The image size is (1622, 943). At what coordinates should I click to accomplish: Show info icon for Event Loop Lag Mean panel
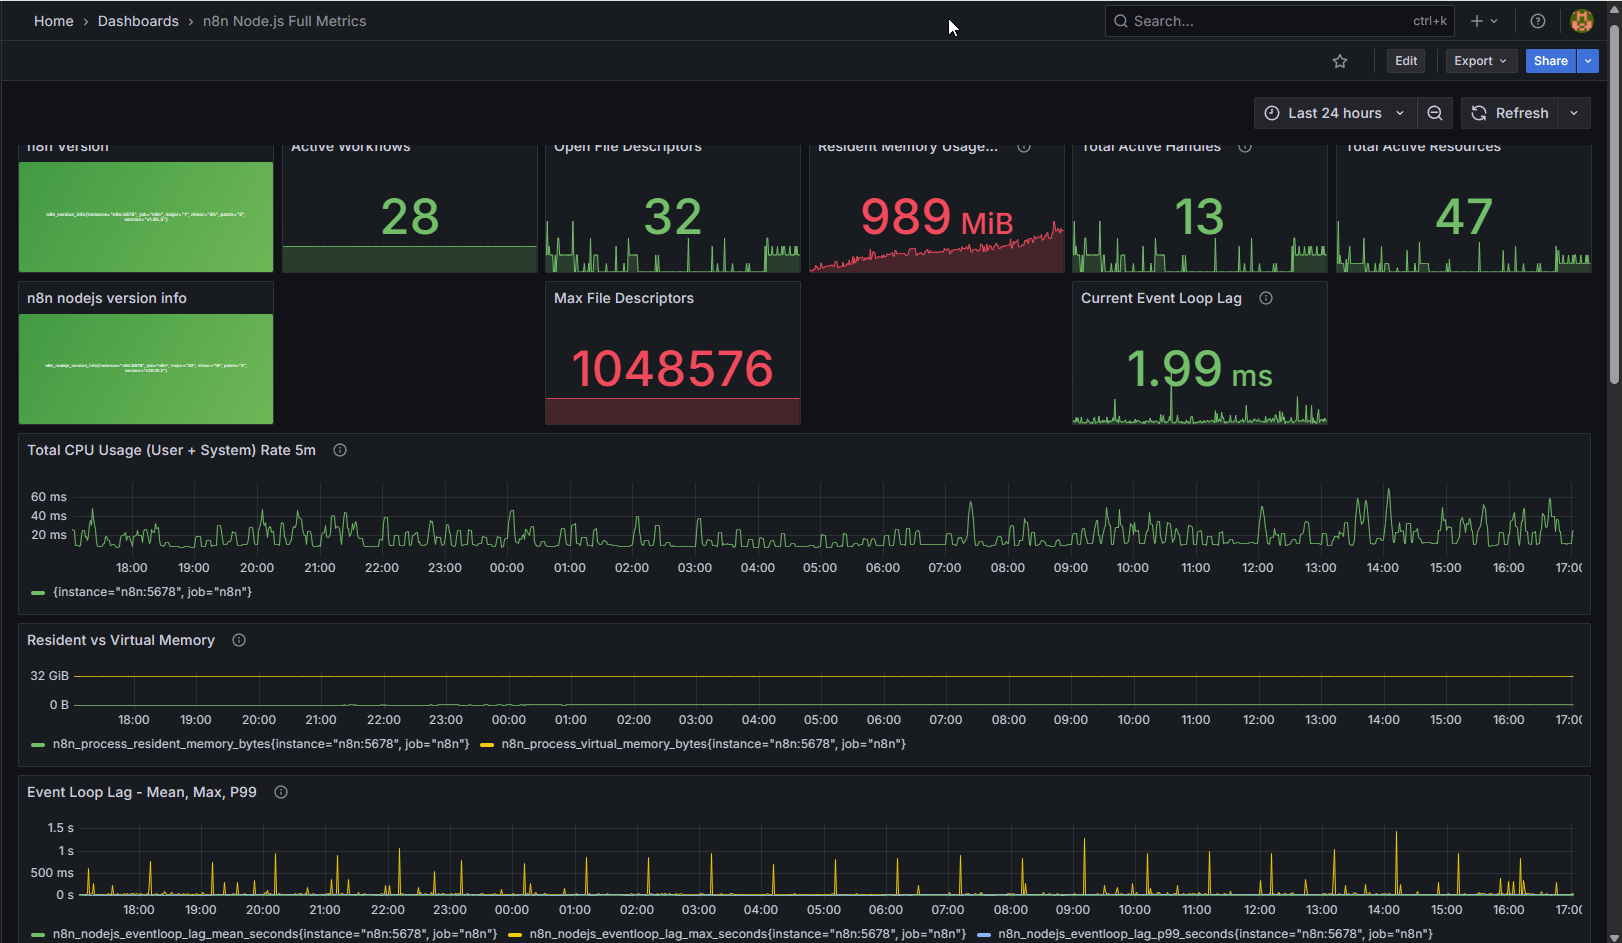[281, 792]
